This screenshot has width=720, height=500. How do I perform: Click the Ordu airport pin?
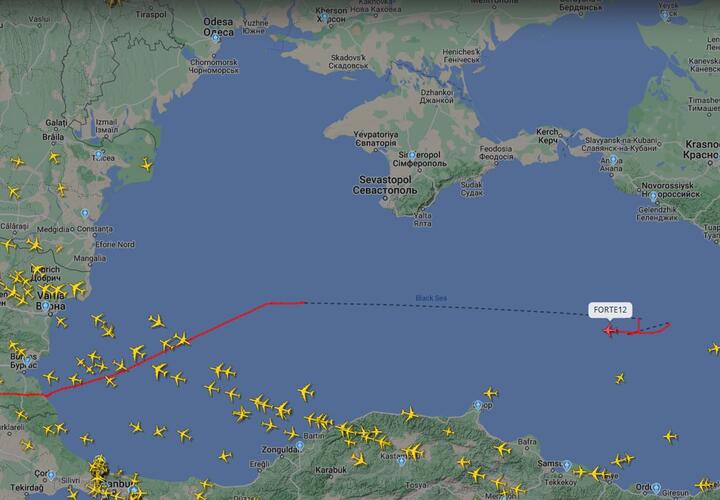pos(656,488)
